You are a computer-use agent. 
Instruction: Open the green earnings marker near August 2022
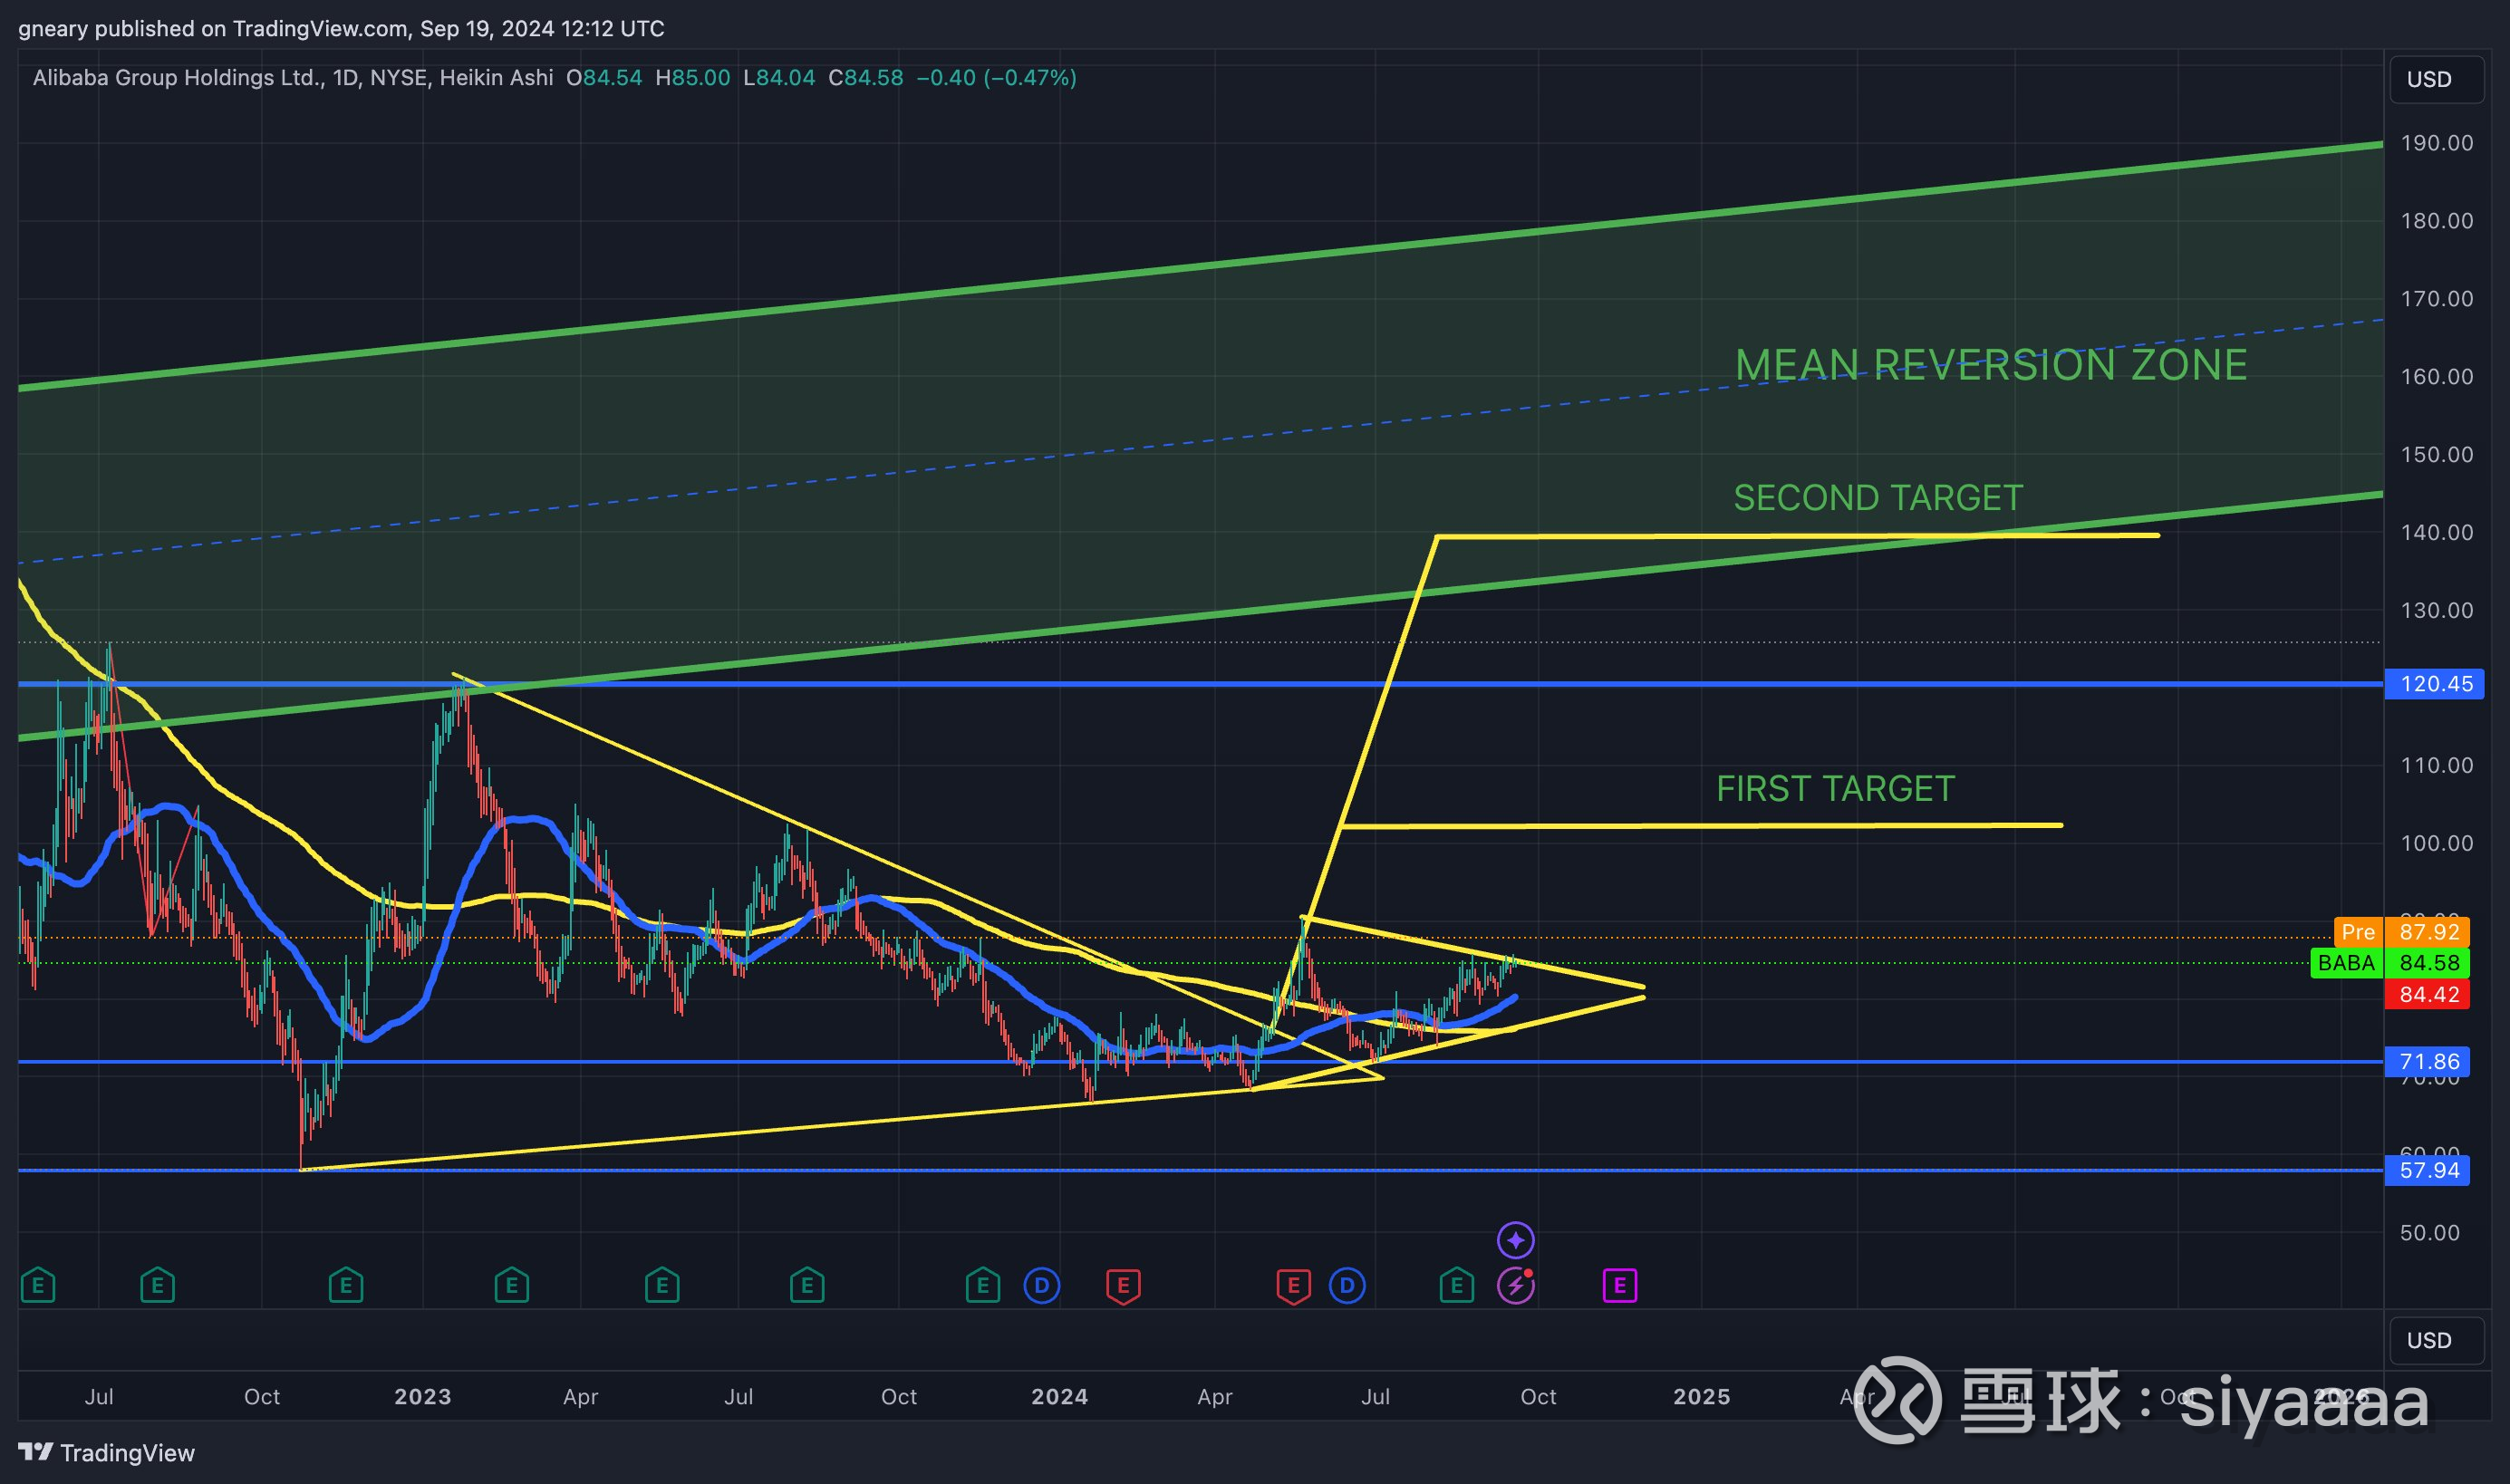click(157, 1285)
